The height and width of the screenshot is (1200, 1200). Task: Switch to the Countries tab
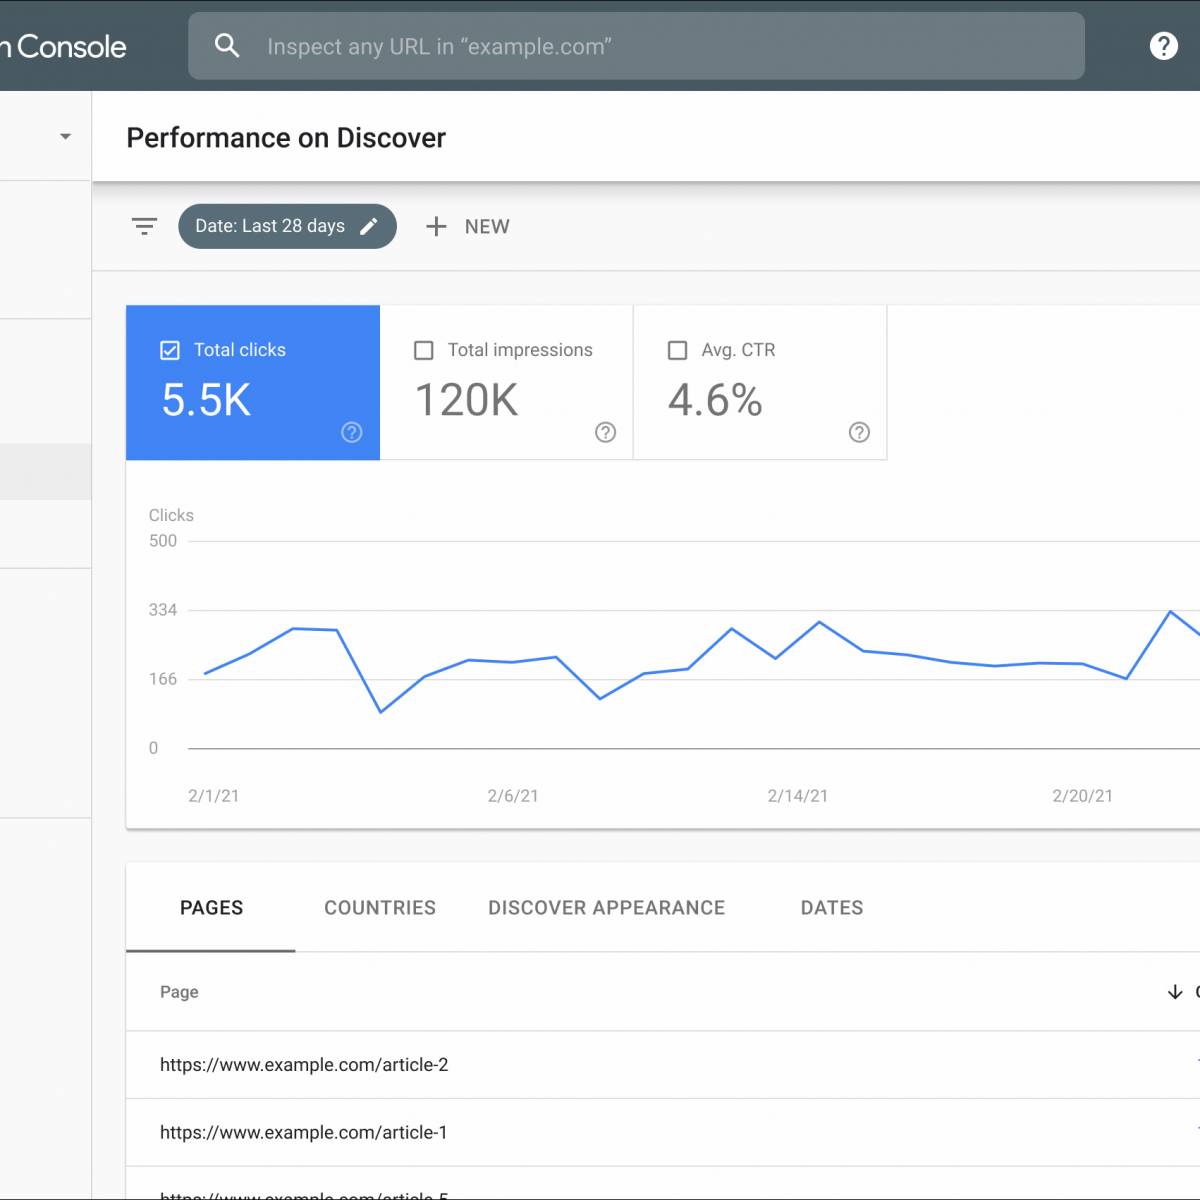[x=380, y=908]
